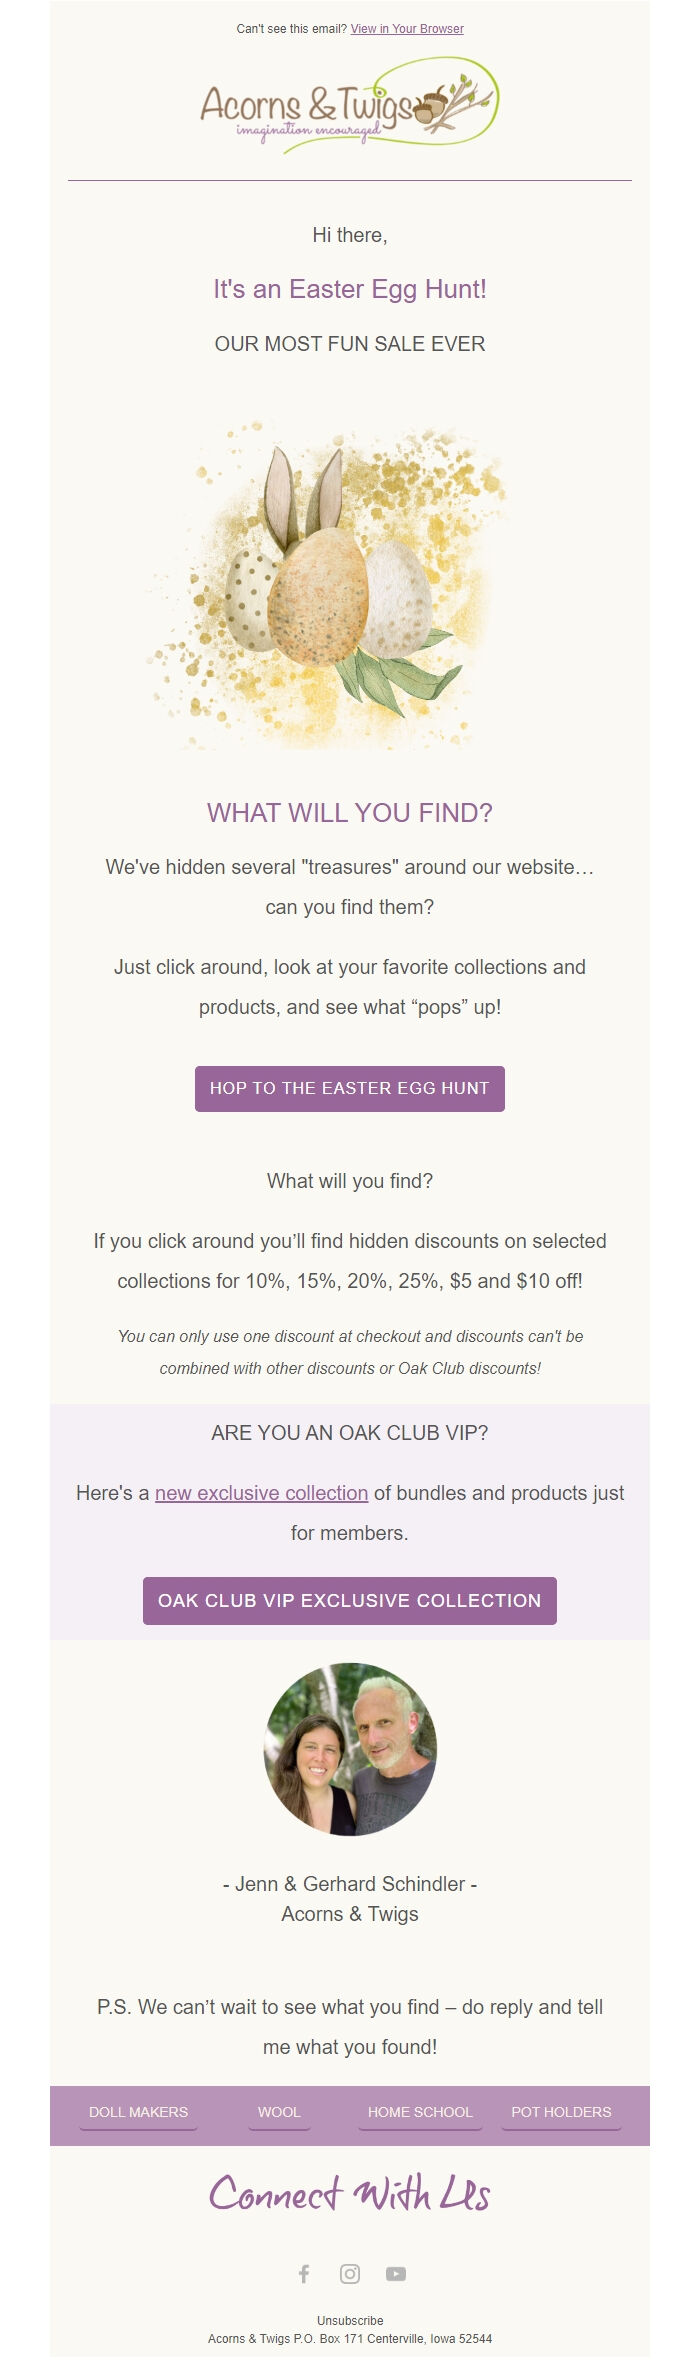Follow the new exclusive collection link
Viewport: 700px width, 2377px height.
click(259, 1493)
